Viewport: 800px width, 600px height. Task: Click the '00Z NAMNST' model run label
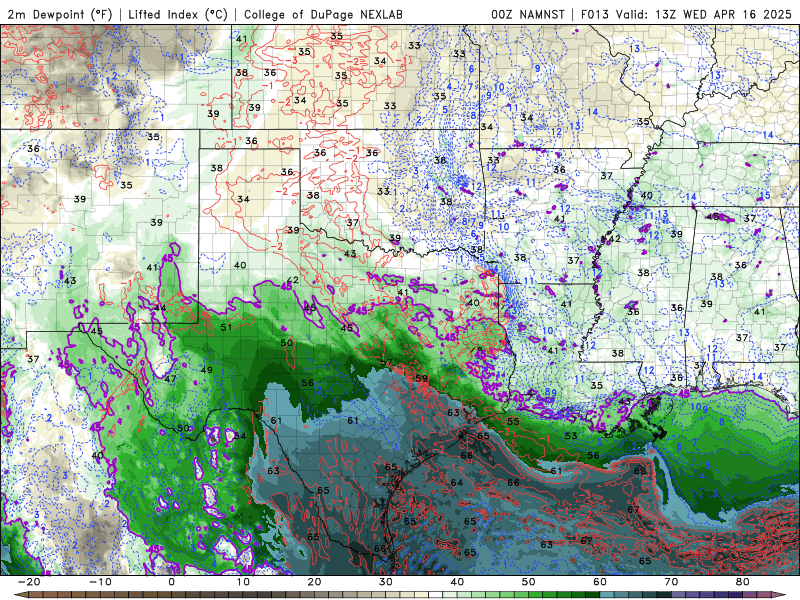(528, 14)
